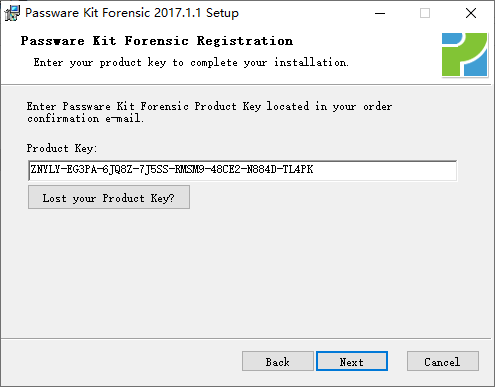Open the setup installer icon in title bar

coord(12,13)
